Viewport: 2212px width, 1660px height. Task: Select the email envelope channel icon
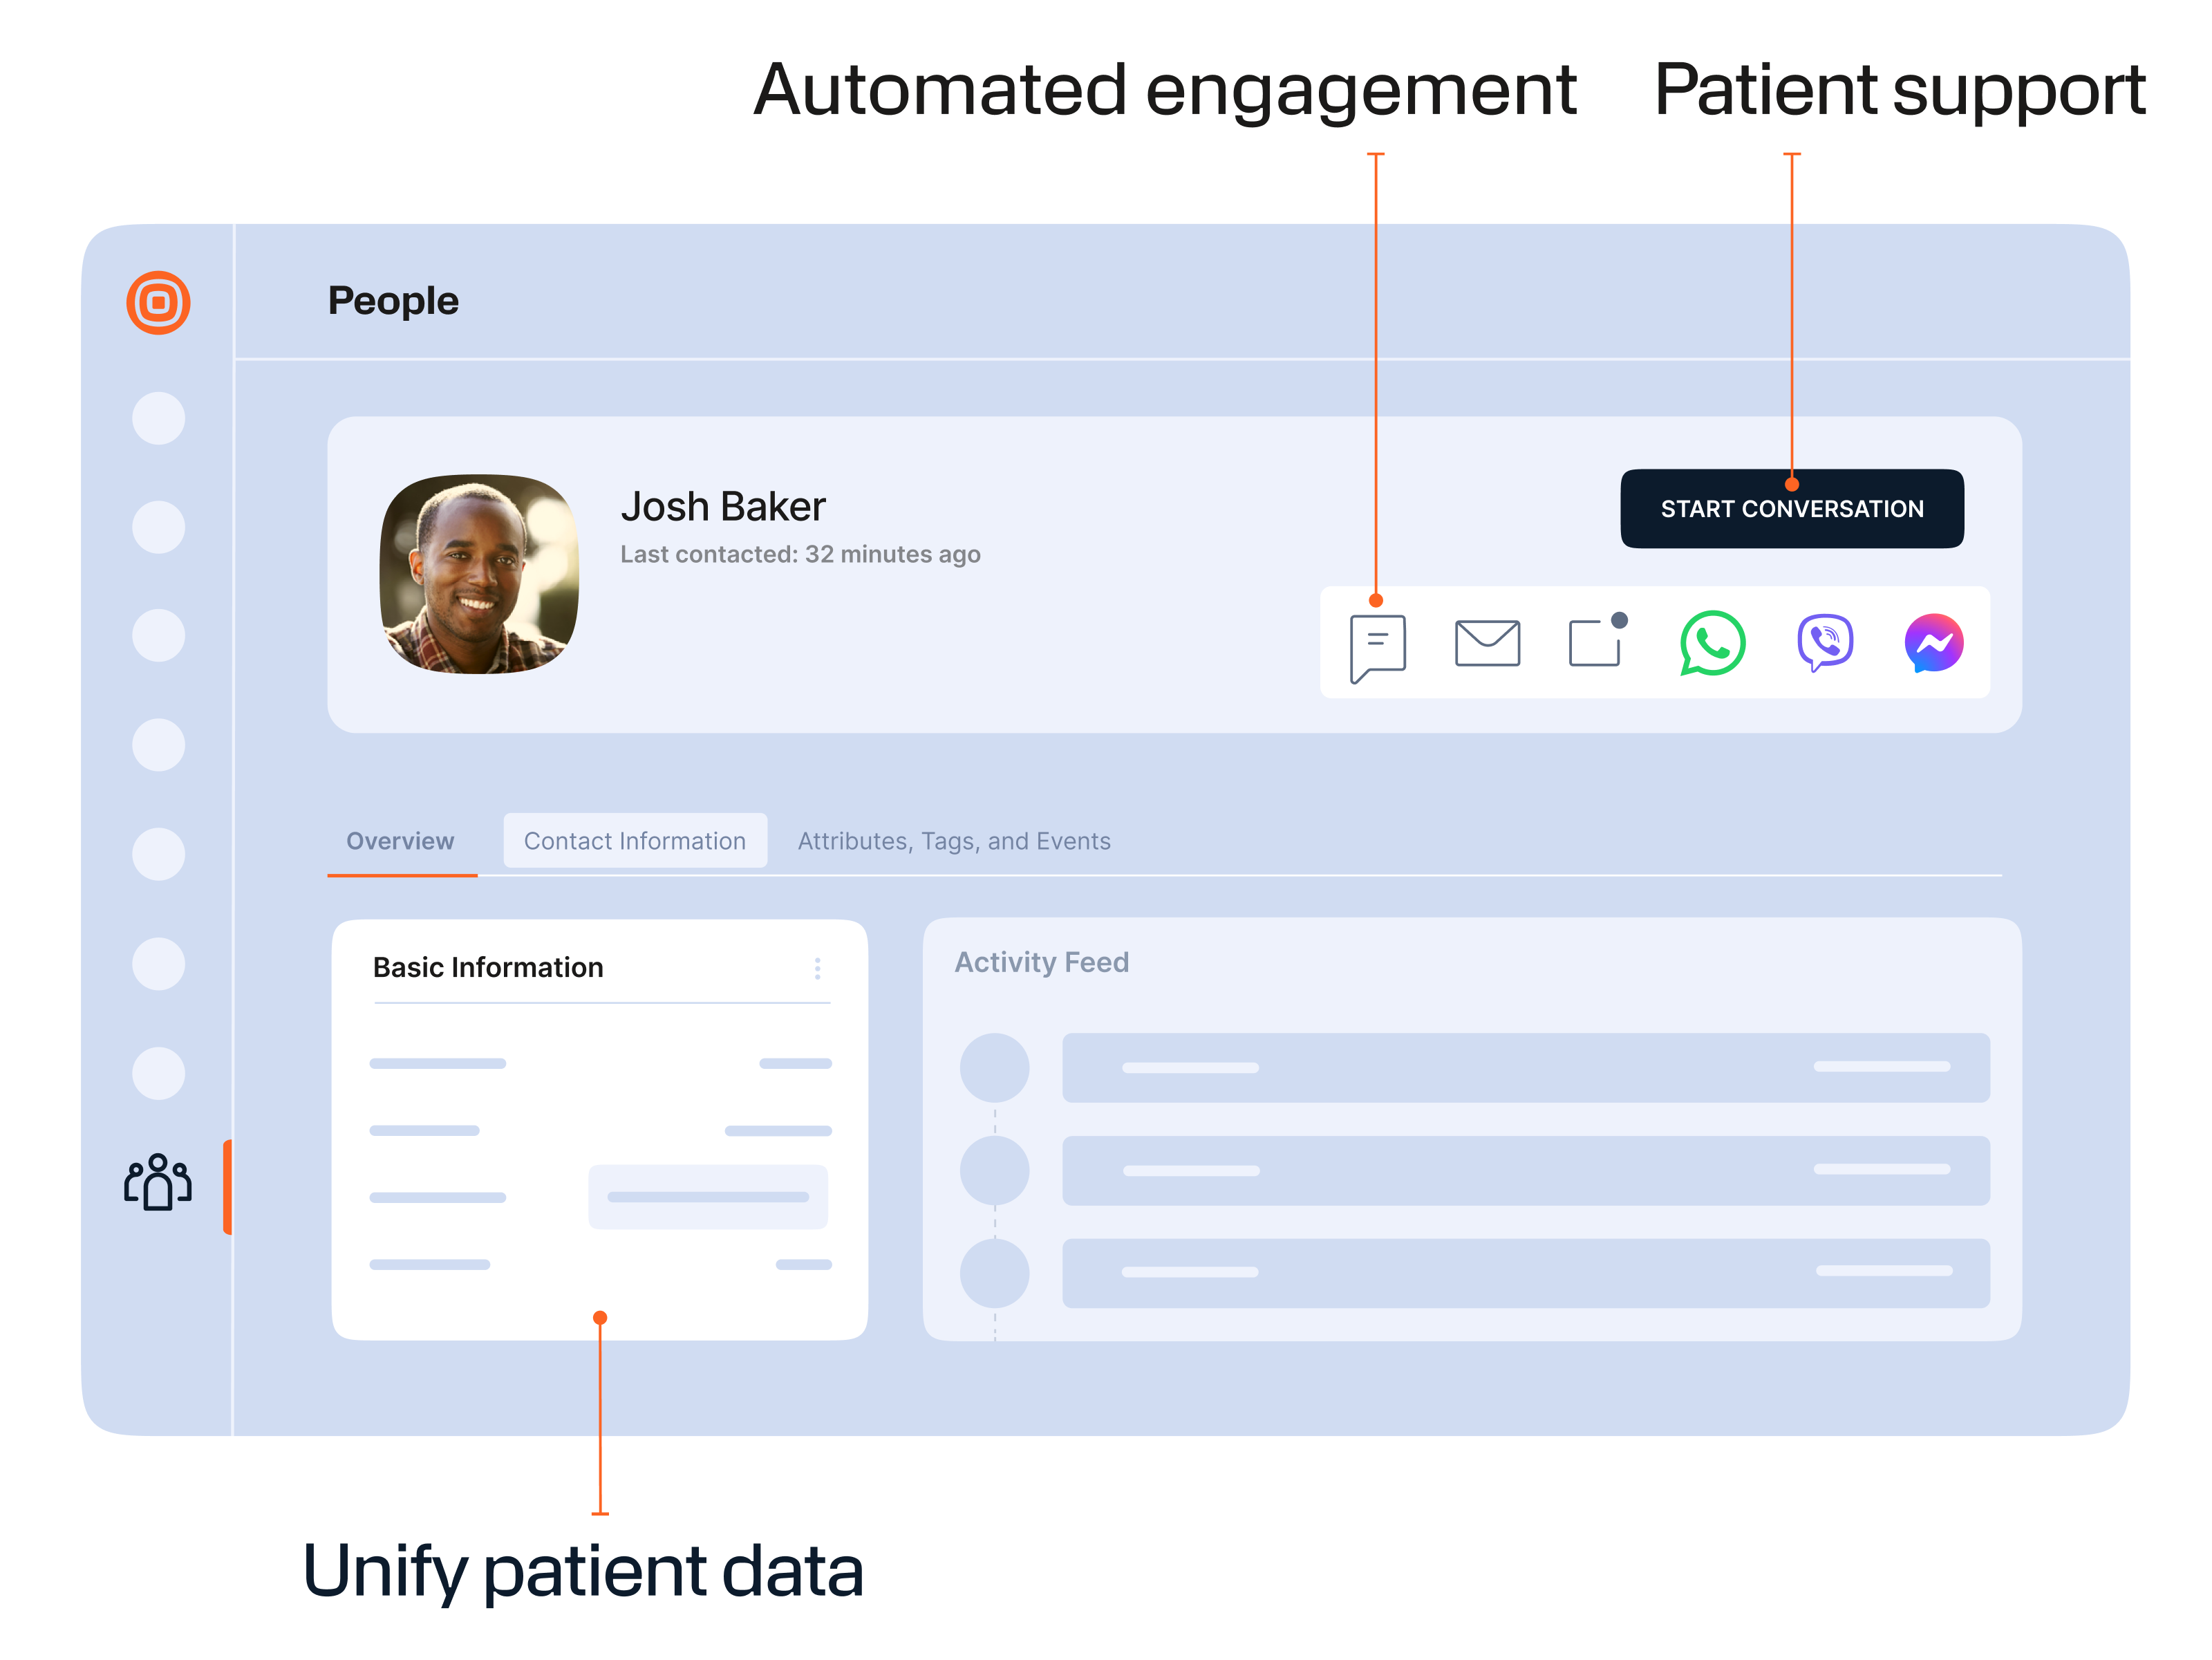click(x=1487, y=642)
